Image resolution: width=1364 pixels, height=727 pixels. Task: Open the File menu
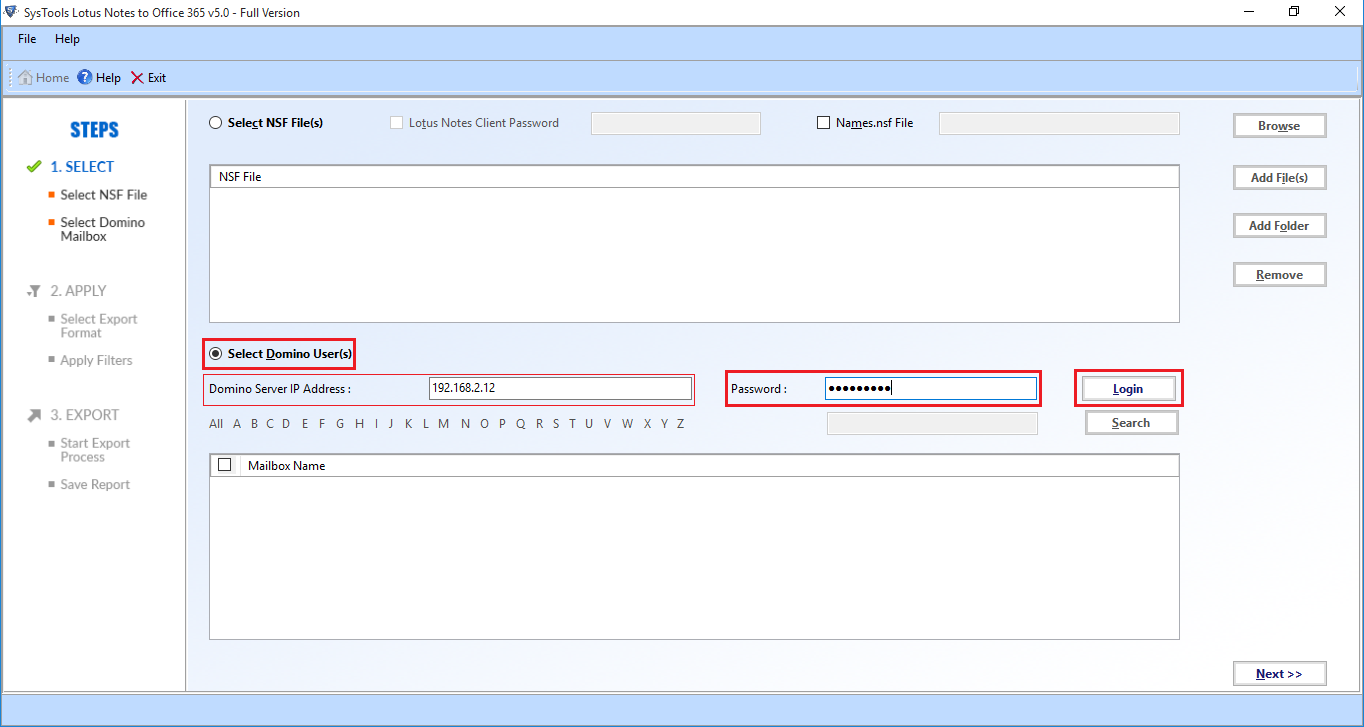(x=27, y=39)
